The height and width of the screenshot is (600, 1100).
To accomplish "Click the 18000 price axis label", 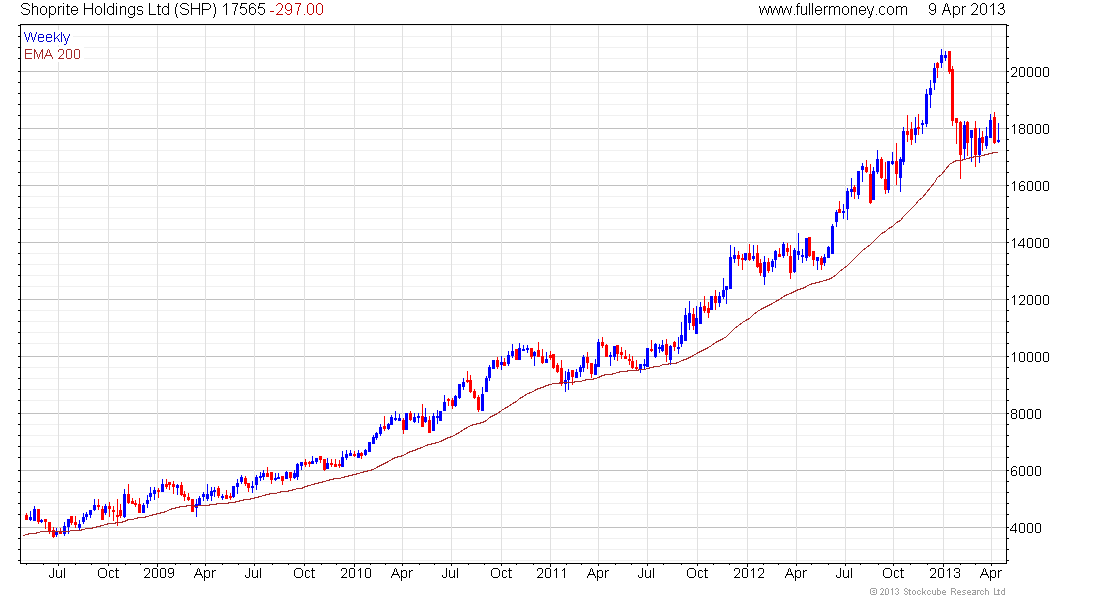I will coord(1030,129).
